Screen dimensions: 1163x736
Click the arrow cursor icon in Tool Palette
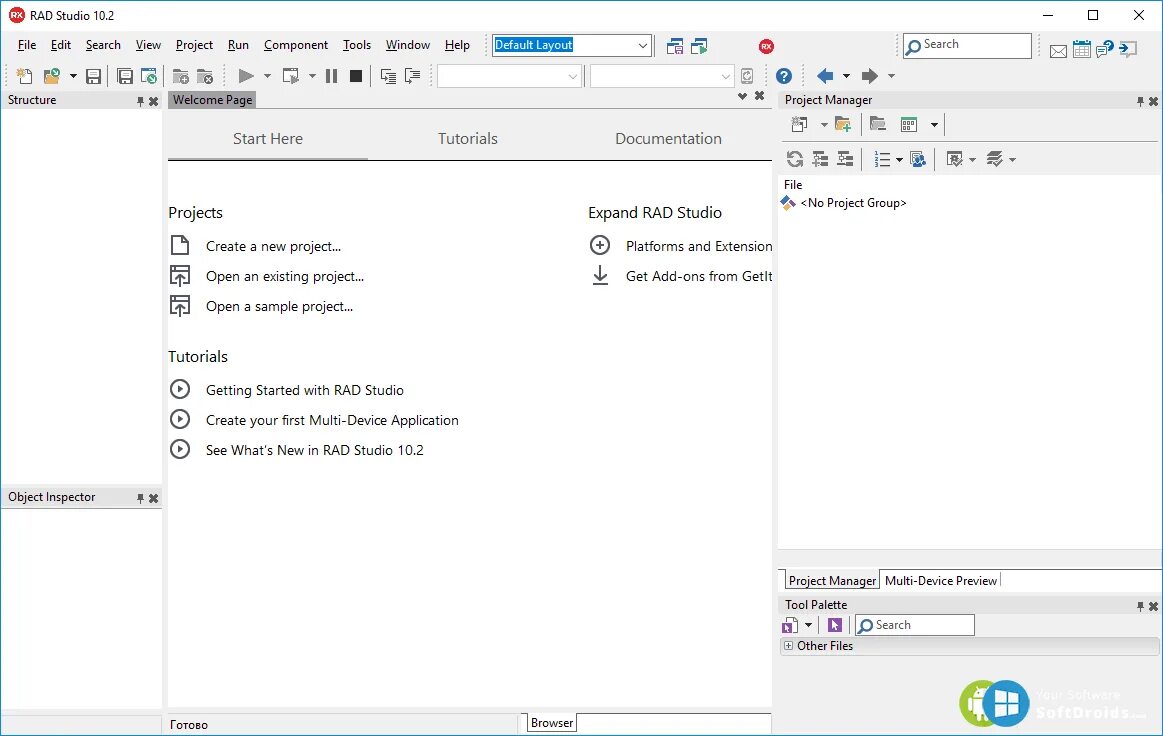coord(835,625)
